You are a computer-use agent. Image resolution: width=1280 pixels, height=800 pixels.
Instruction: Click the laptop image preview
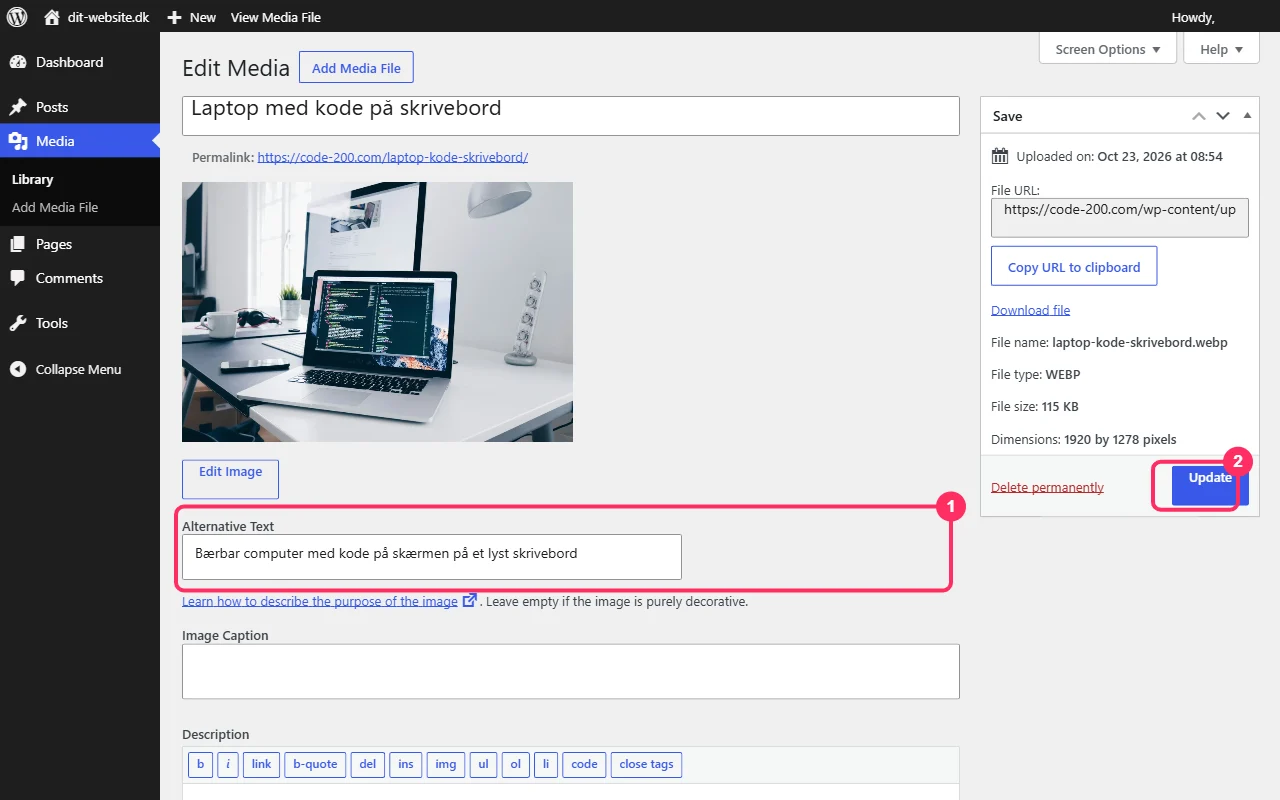(377, 312)
